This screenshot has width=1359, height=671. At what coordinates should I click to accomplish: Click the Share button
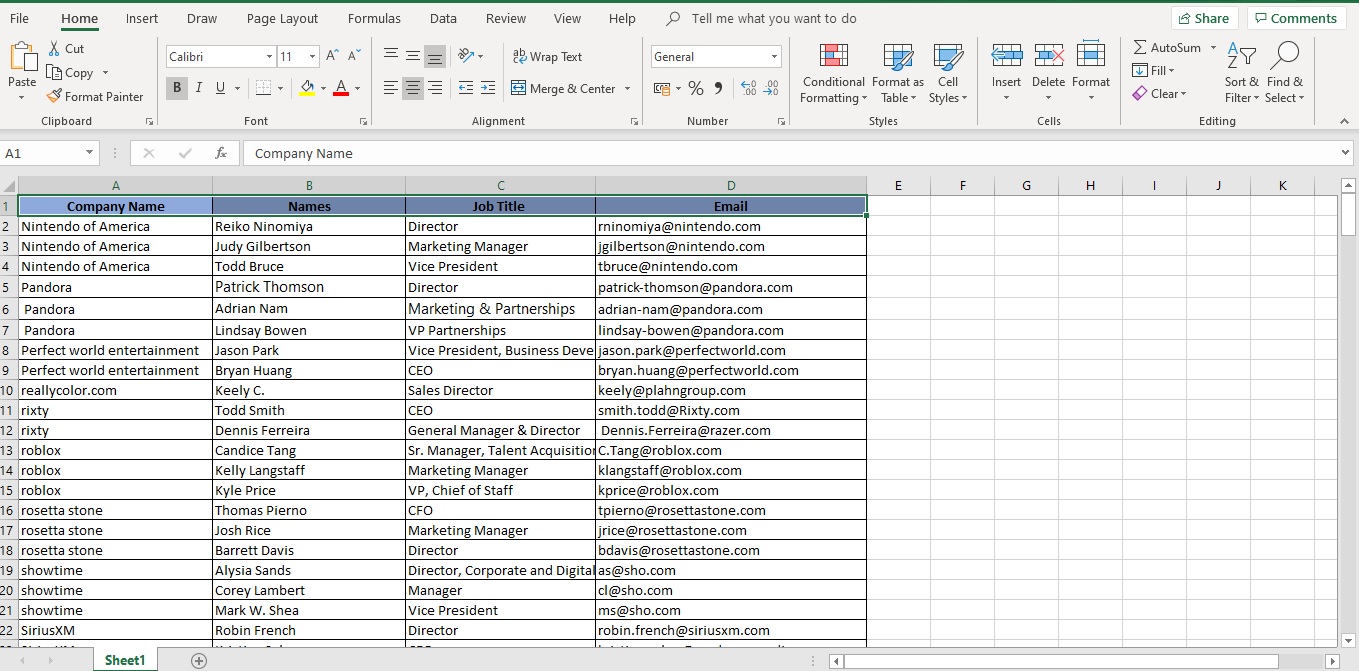1204,17
